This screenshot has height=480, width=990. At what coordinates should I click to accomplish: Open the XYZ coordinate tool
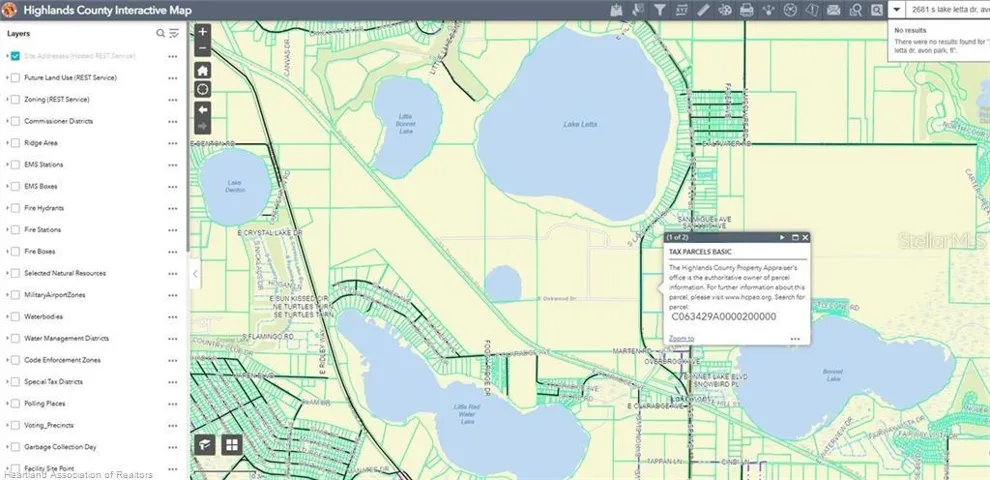click(681, 9)
